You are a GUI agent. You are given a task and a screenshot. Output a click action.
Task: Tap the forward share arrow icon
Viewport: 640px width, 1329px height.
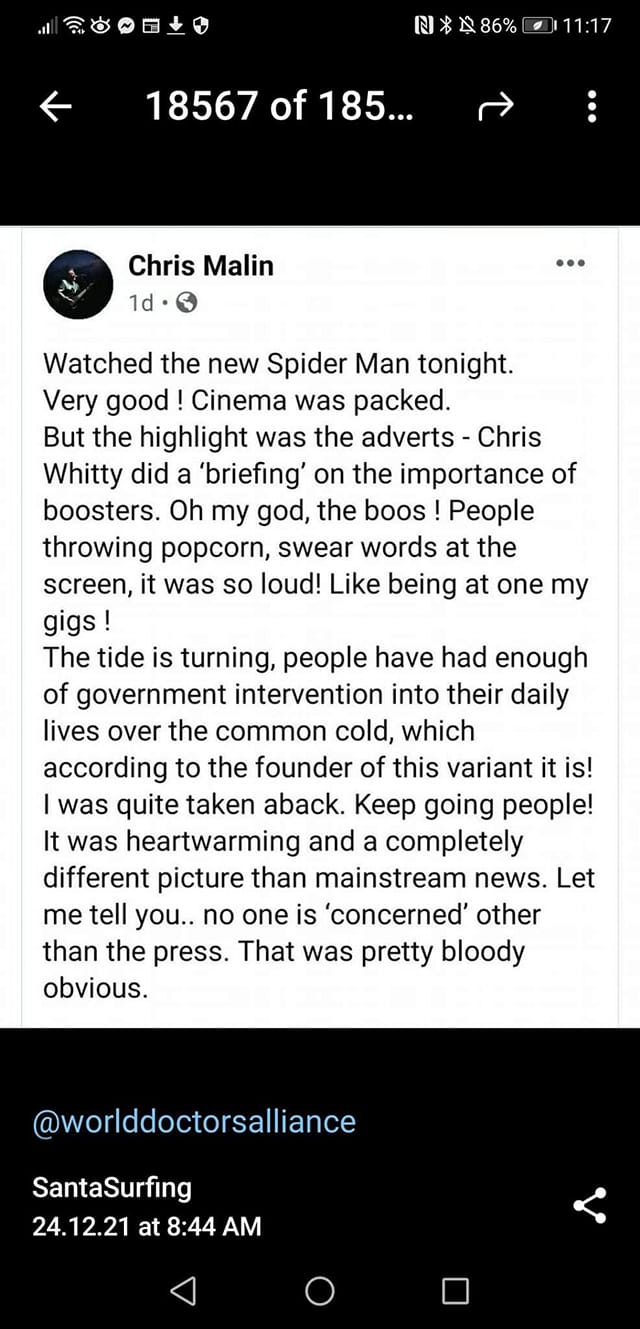pos(496,106)
